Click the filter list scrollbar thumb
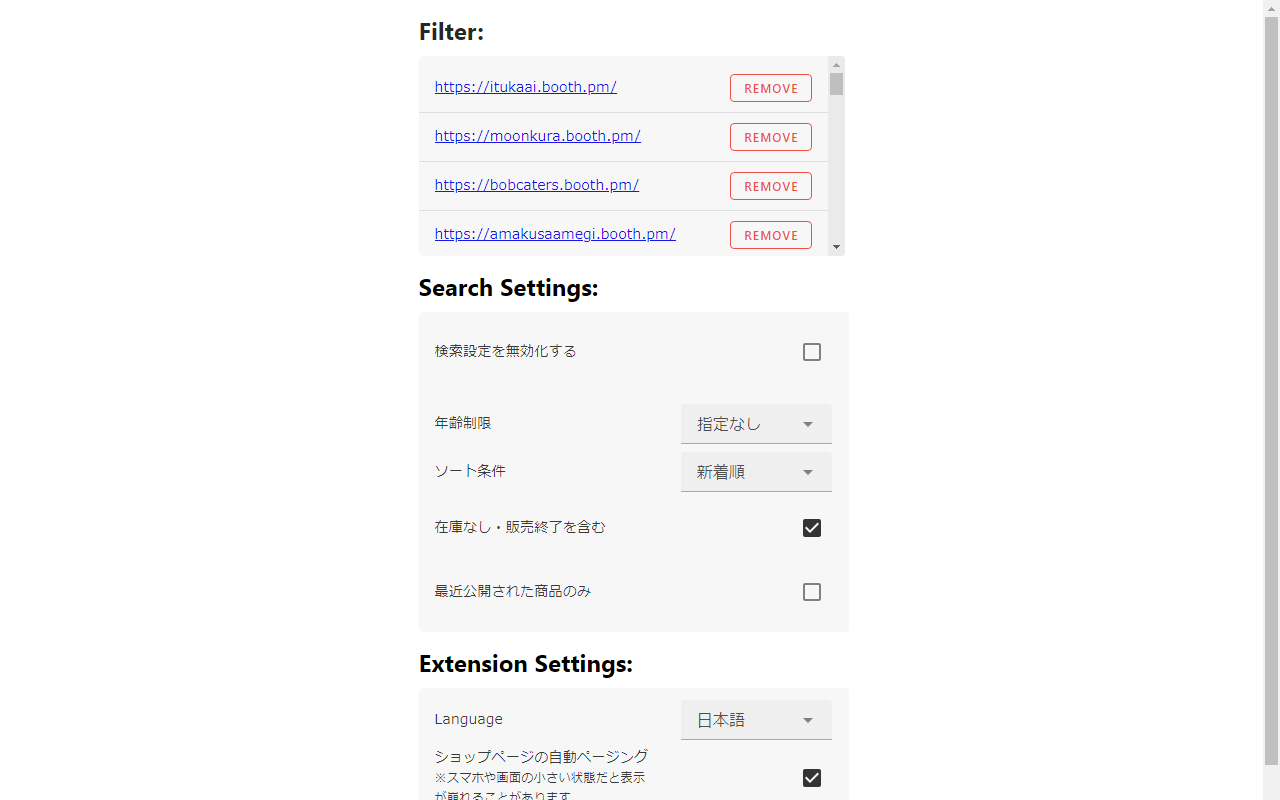Screen dimensions: 1280x800 click(837, 84)
